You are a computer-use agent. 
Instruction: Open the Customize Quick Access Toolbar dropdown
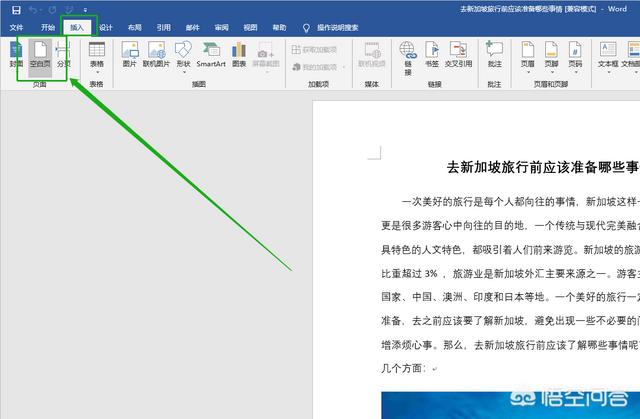click(x=85, y=10)
